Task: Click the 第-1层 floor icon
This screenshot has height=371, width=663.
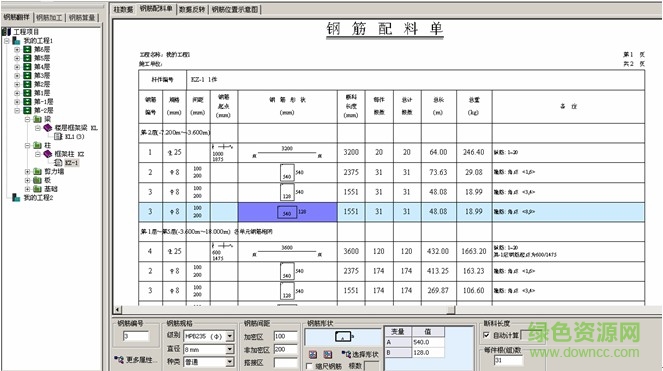Action: [x=27, y=102]
